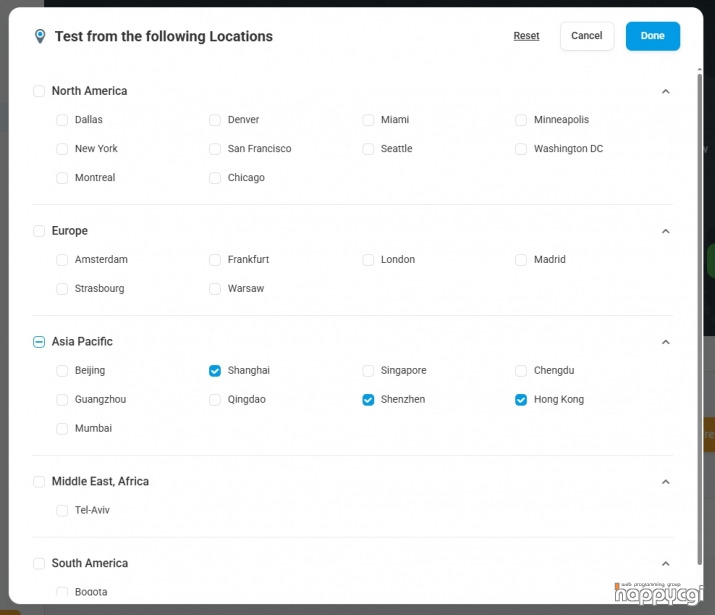The height and width of the screenshot is (615, 715).
Task: Tick the Frankfurt checkbox
Action: (x=215, y=260)
